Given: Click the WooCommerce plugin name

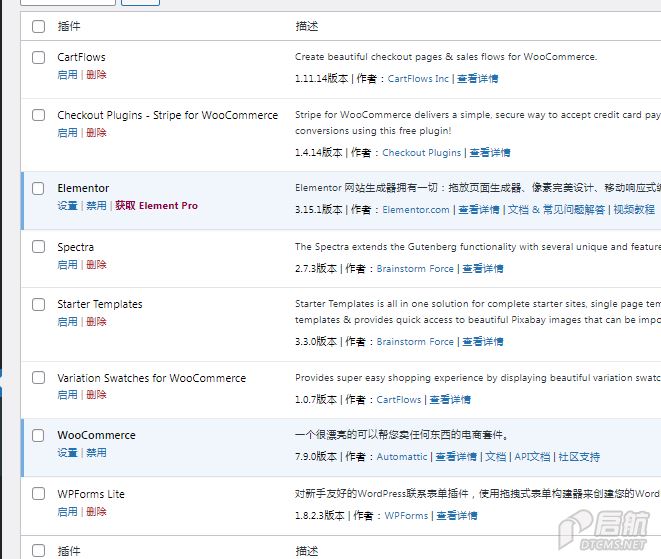Looking at the screenshot, I should pos(97,435).
